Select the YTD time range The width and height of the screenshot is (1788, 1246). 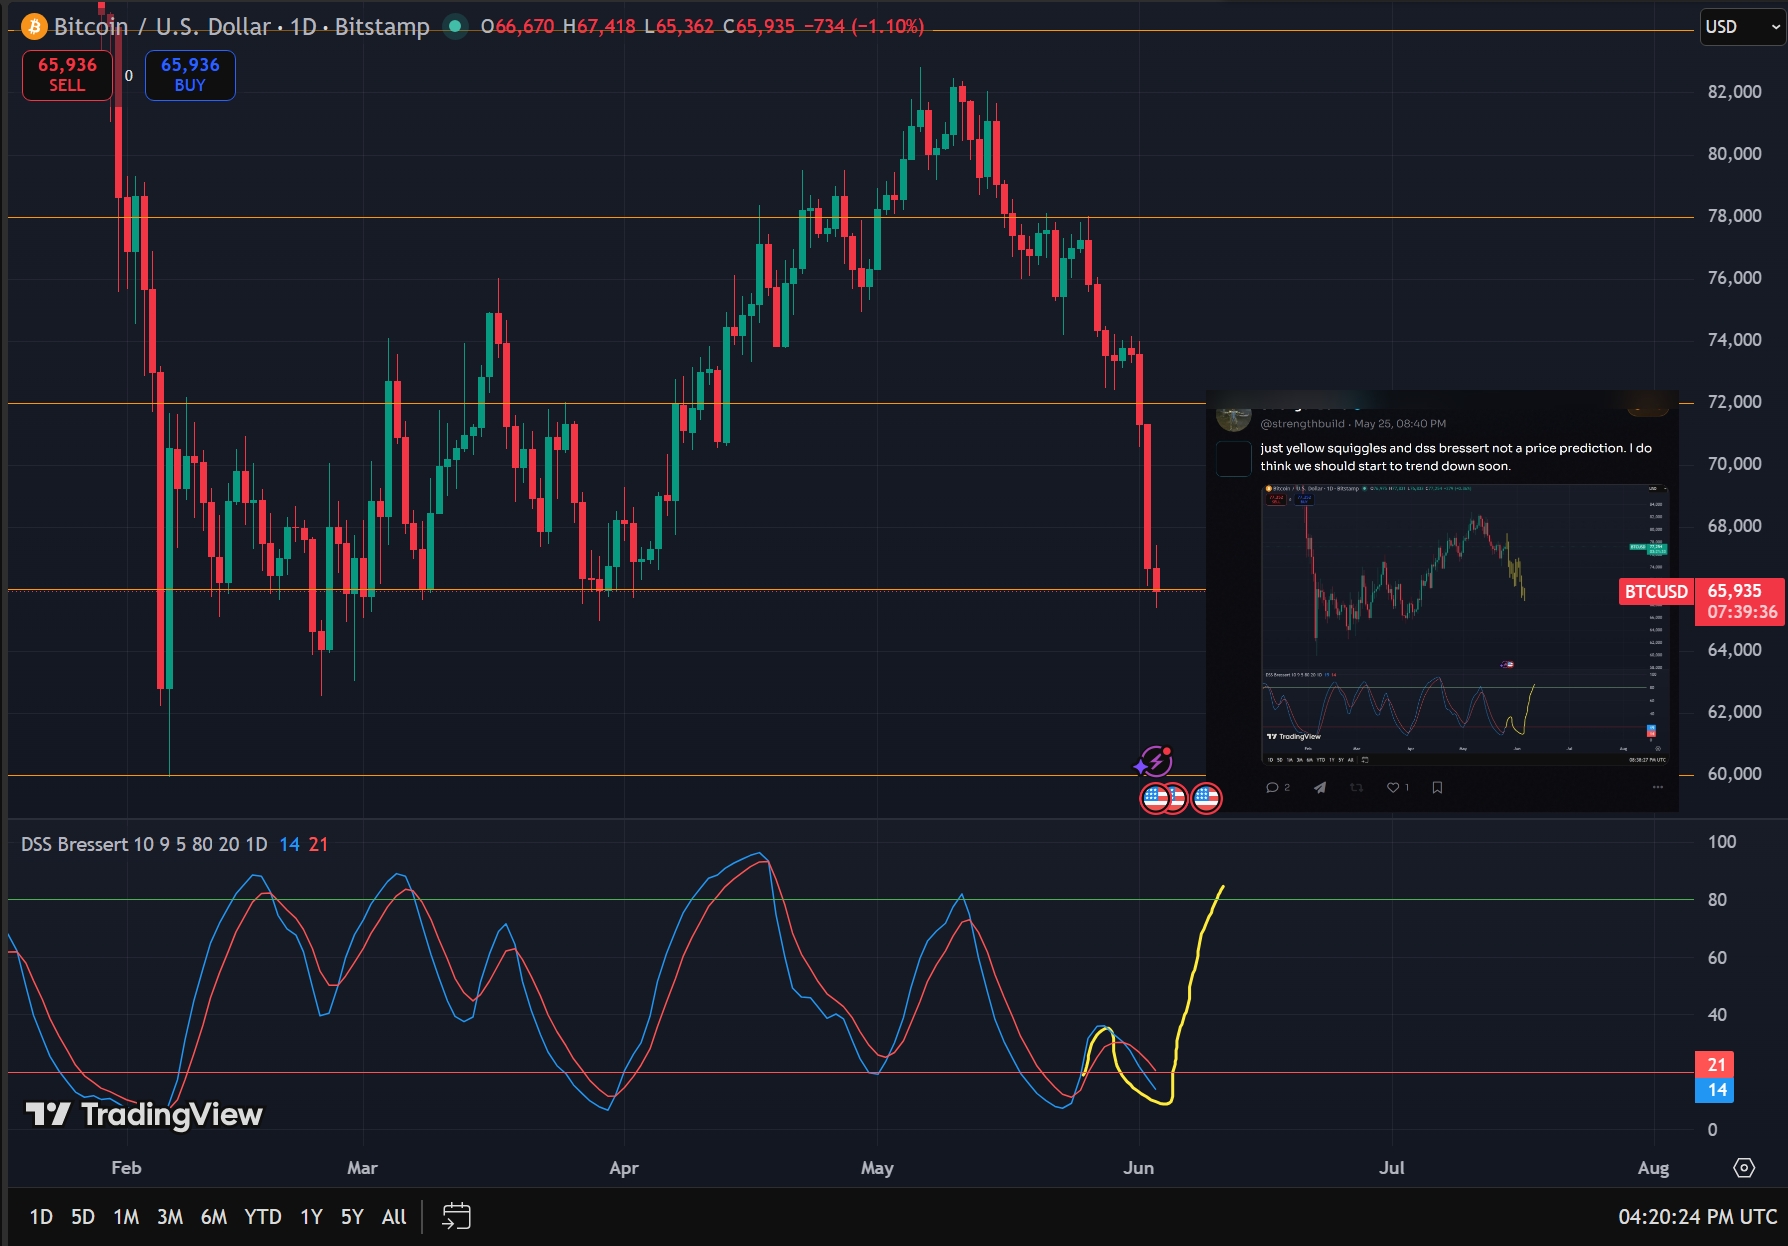pyautogui.click(x=263, y=1217)
